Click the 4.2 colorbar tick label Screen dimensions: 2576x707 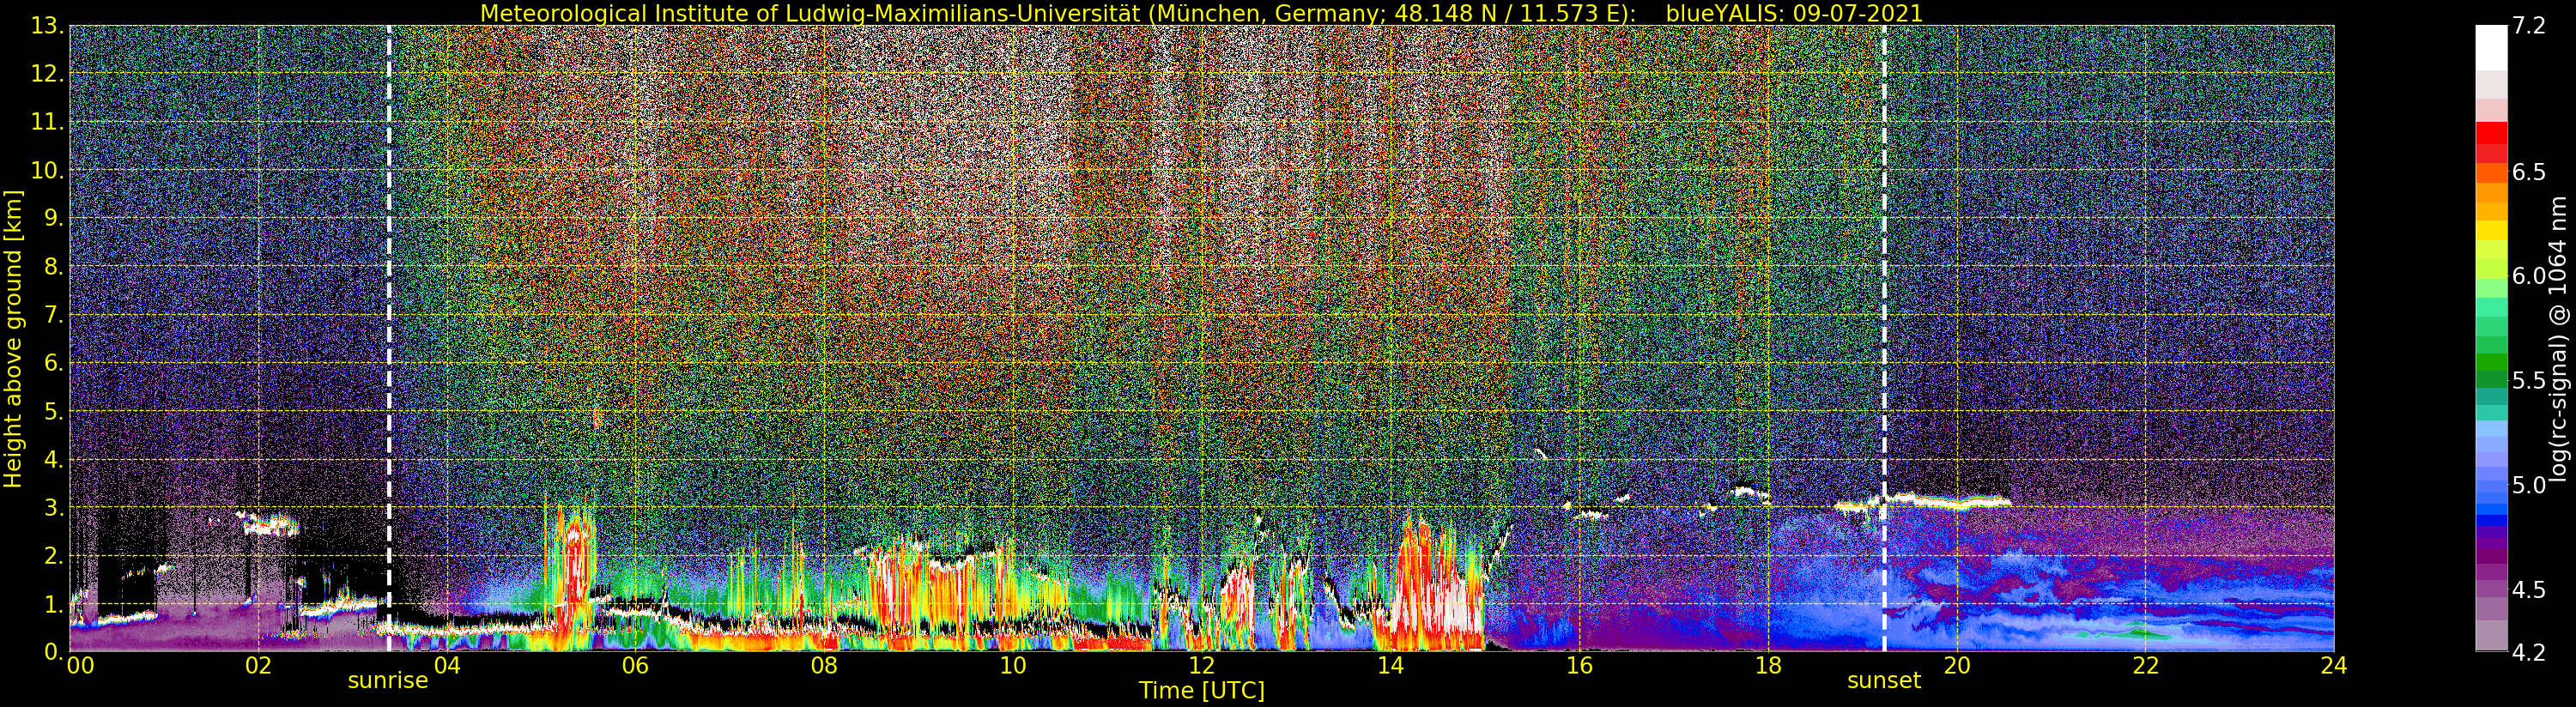click(x=2529, y=652)
